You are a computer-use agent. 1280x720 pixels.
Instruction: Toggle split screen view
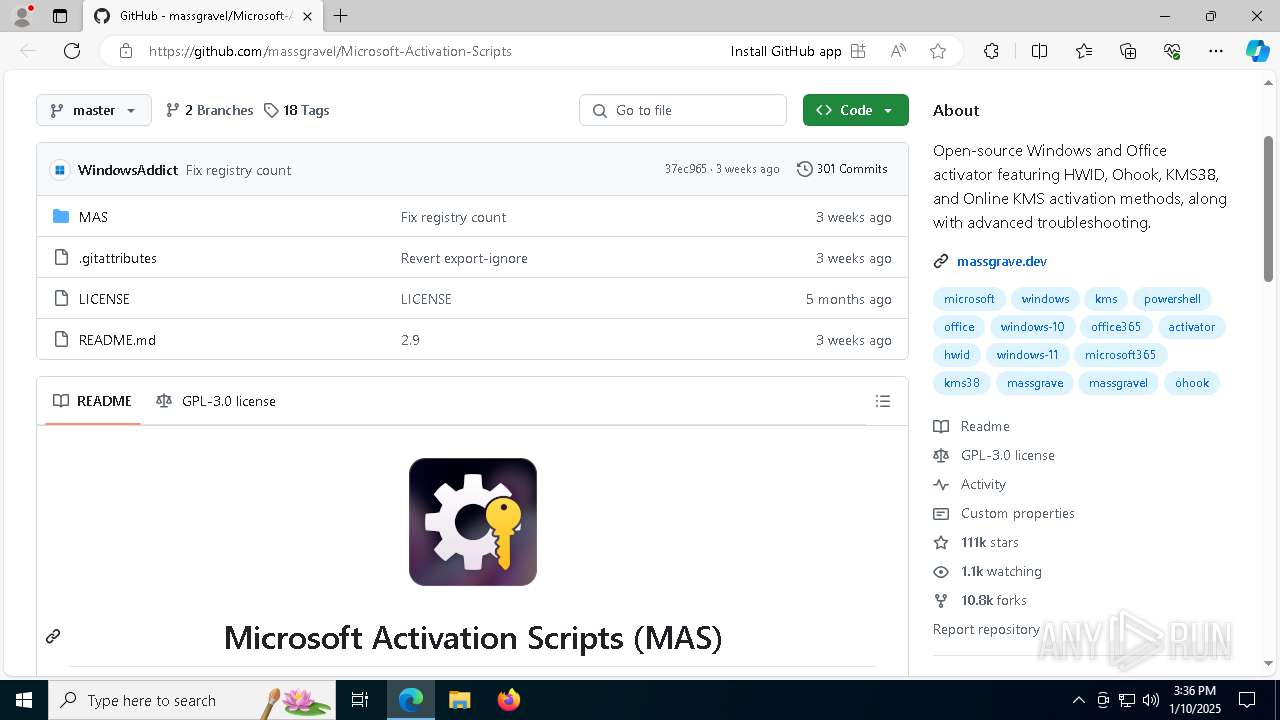[1039, 51]
